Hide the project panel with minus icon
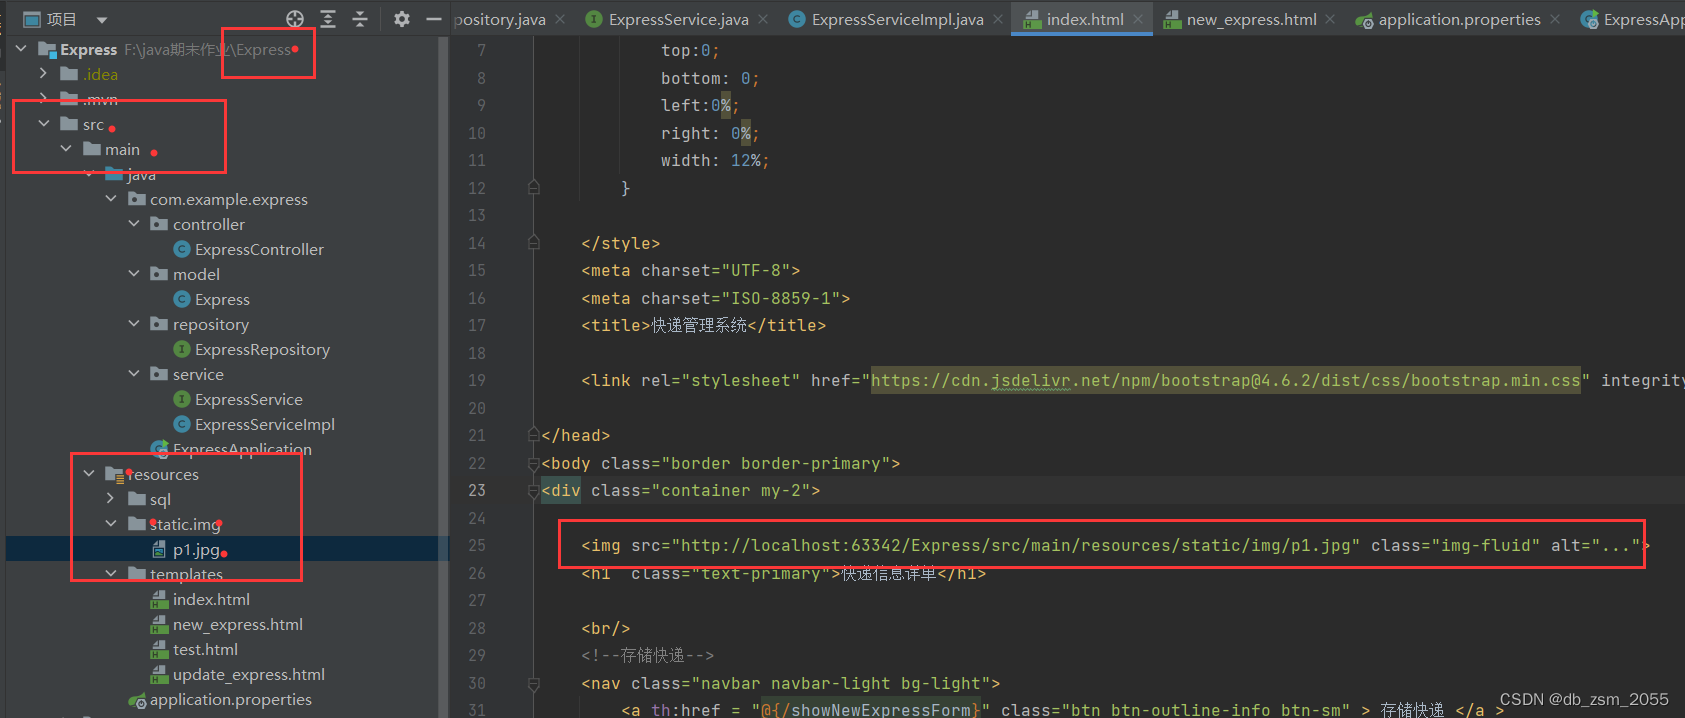1685x718 pixels. coord(433,19)
